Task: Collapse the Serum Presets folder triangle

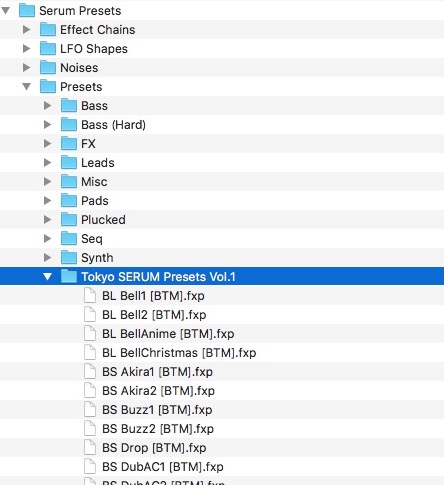Action: (6, 11)
